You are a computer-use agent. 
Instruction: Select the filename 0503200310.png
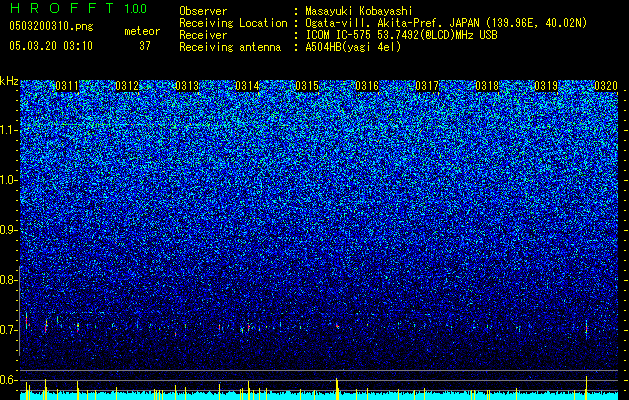51,26
